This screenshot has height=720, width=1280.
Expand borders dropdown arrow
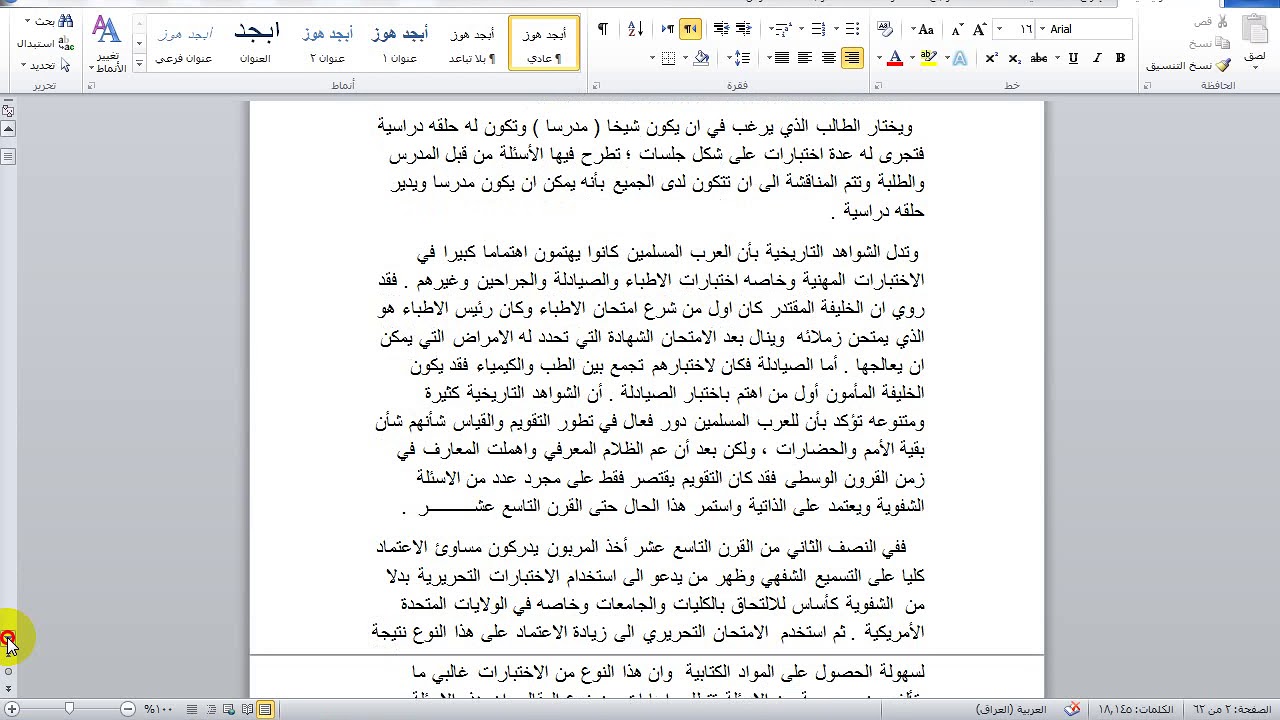[x=652, y=58]
